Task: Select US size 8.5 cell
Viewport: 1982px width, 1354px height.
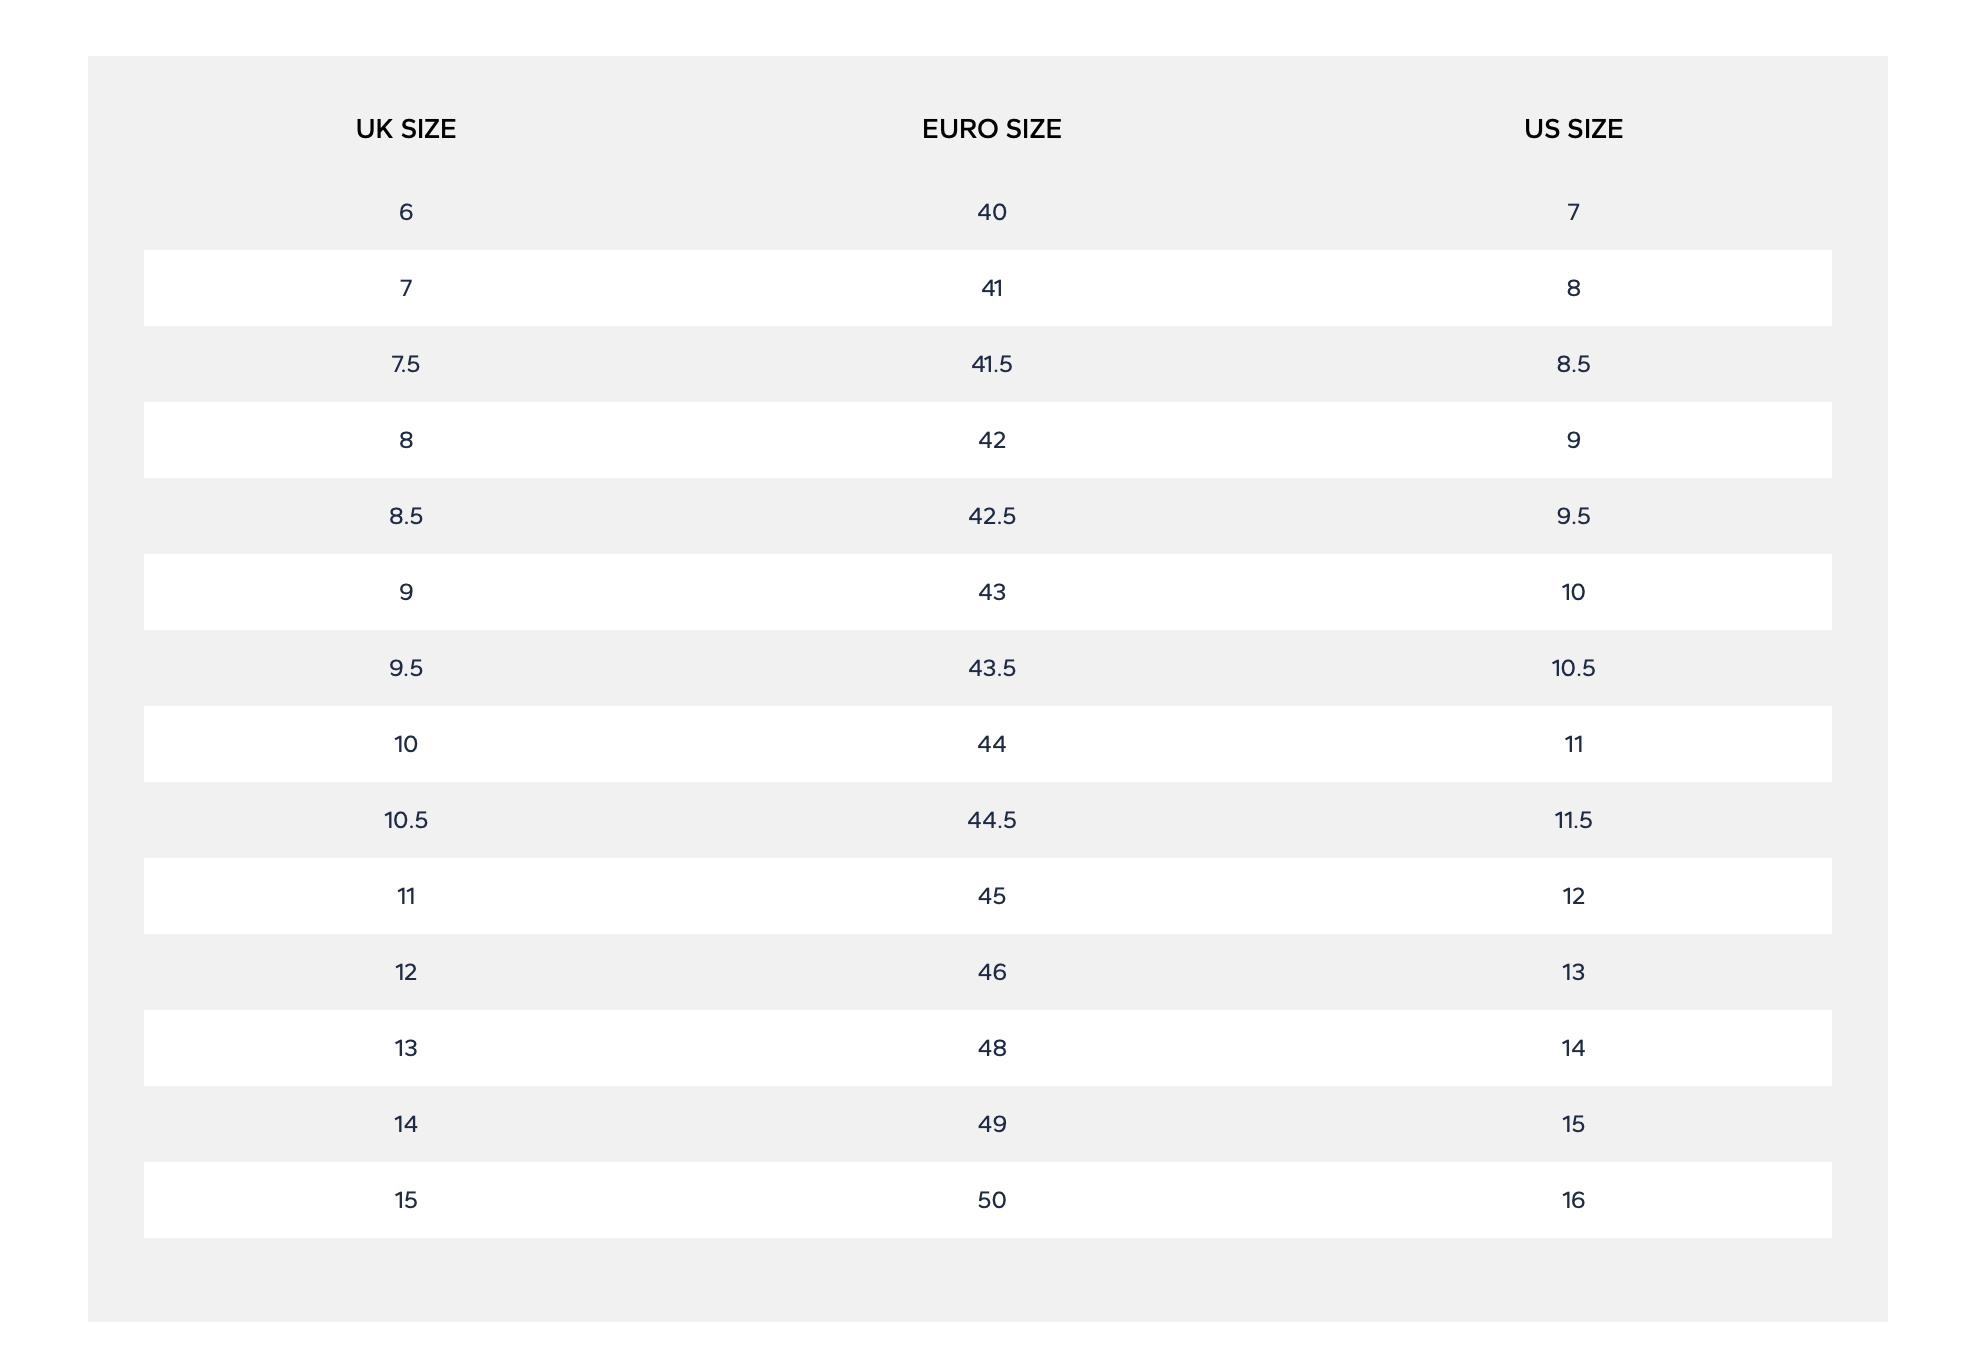Action: pos(1573,364)
